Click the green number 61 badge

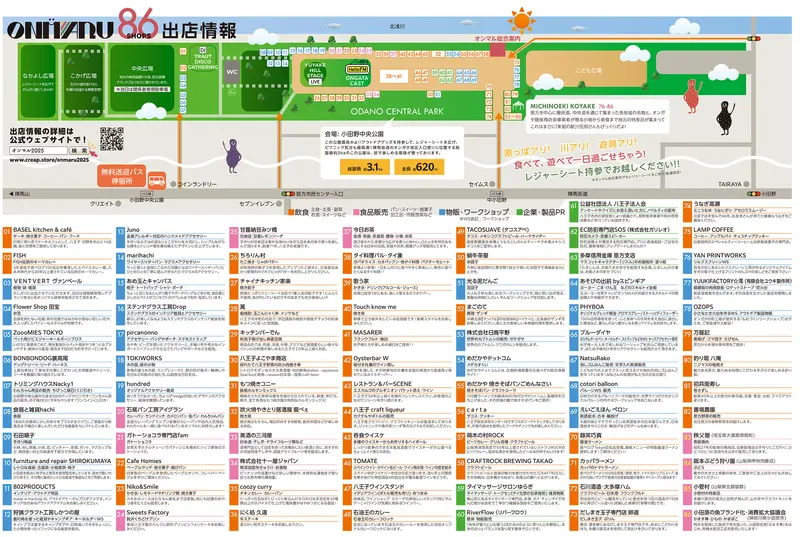click(573, 212)
